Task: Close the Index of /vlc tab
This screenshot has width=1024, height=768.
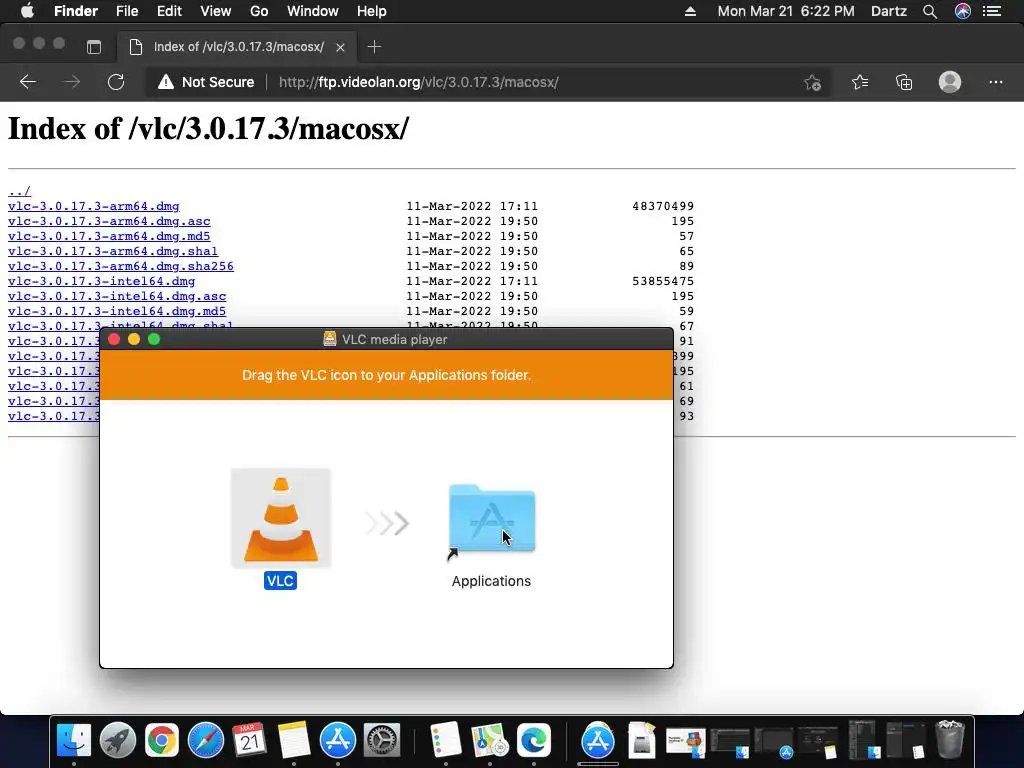Action: [340, 47]
